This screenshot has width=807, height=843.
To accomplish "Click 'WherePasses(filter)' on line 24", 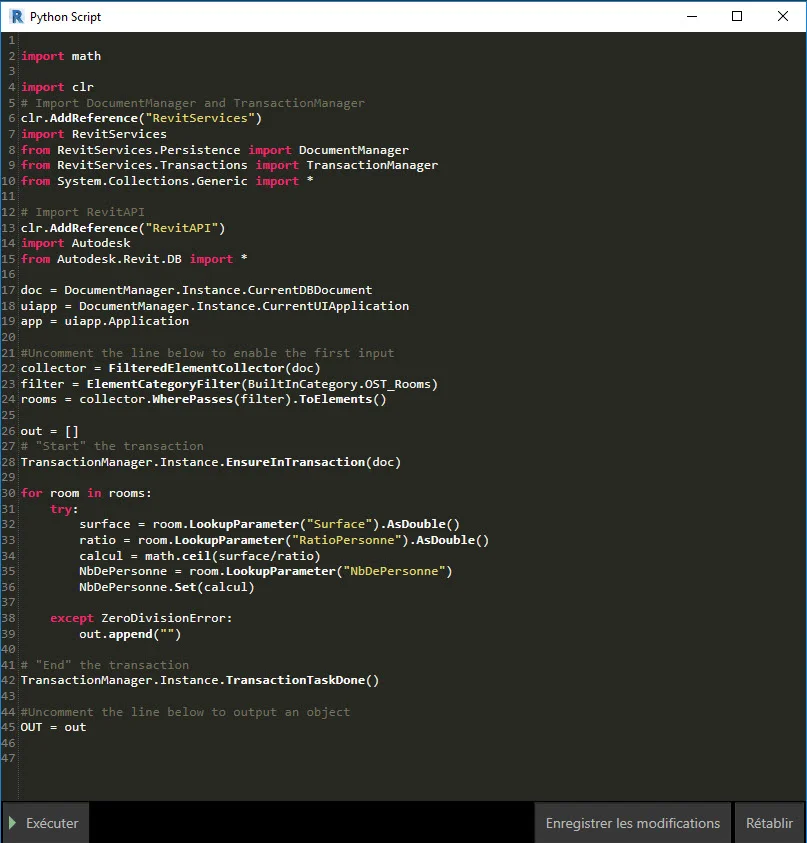I will [222, 399].
